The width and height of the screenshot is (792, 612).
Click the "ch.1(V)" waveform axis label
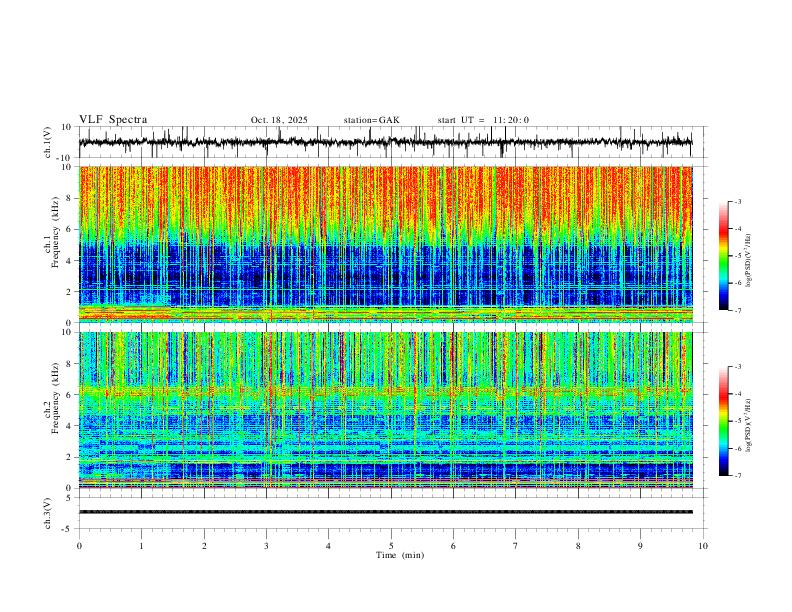(x=48, y=142)
